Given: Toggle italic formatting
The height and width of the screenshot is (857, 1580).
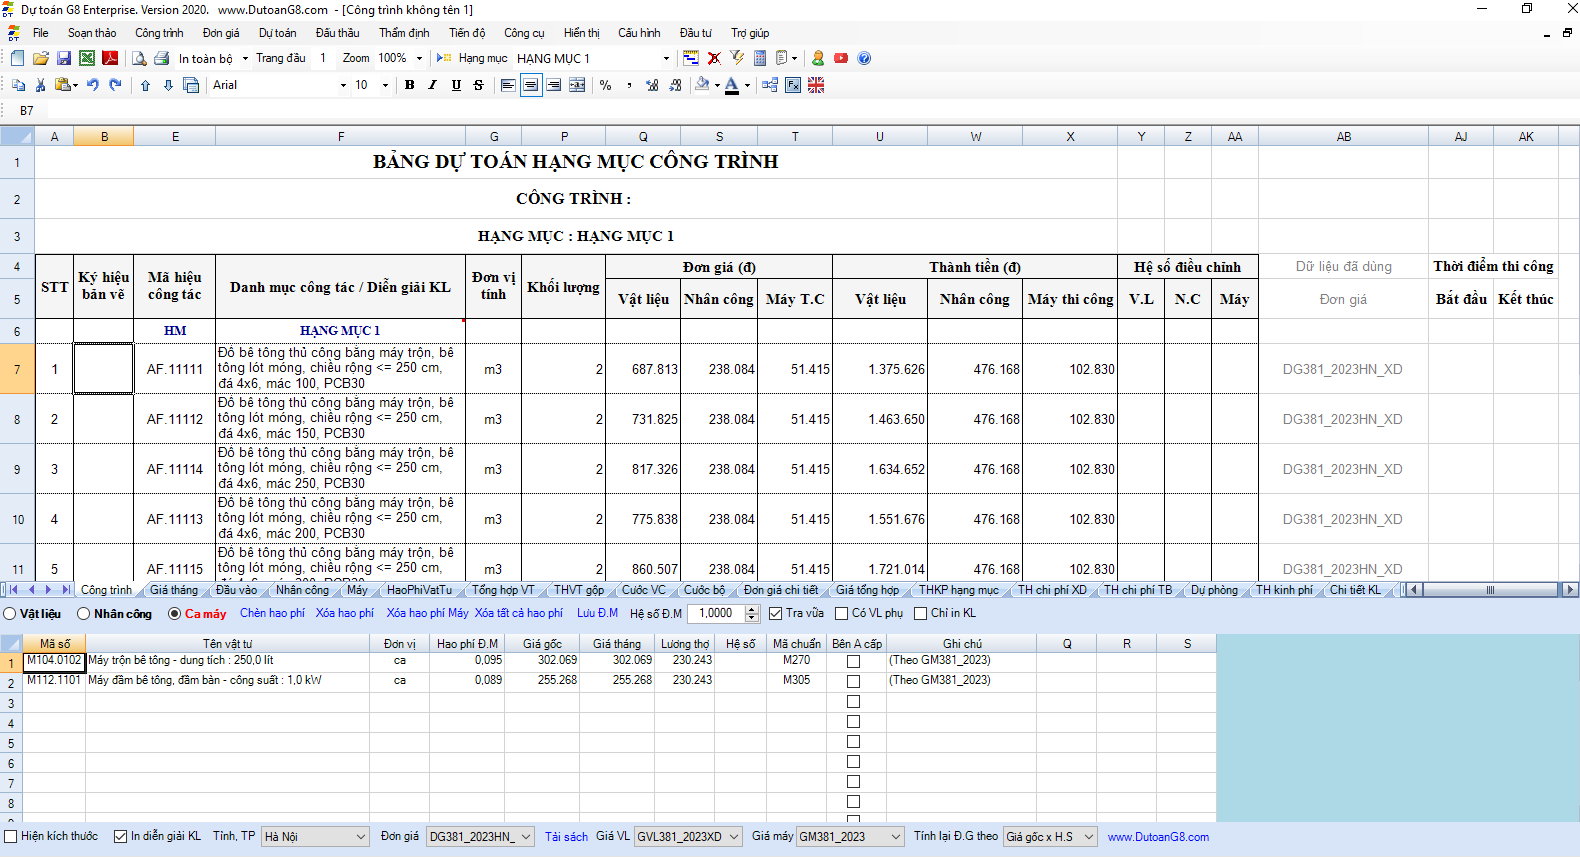Looking at the screenshot, I should click(x=432, y=85).
